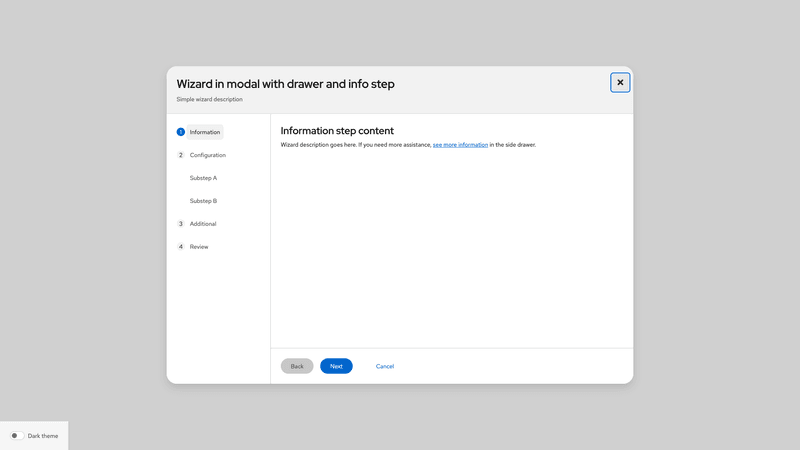
Task: Go to the Configuration step
Action: (208, 155)
